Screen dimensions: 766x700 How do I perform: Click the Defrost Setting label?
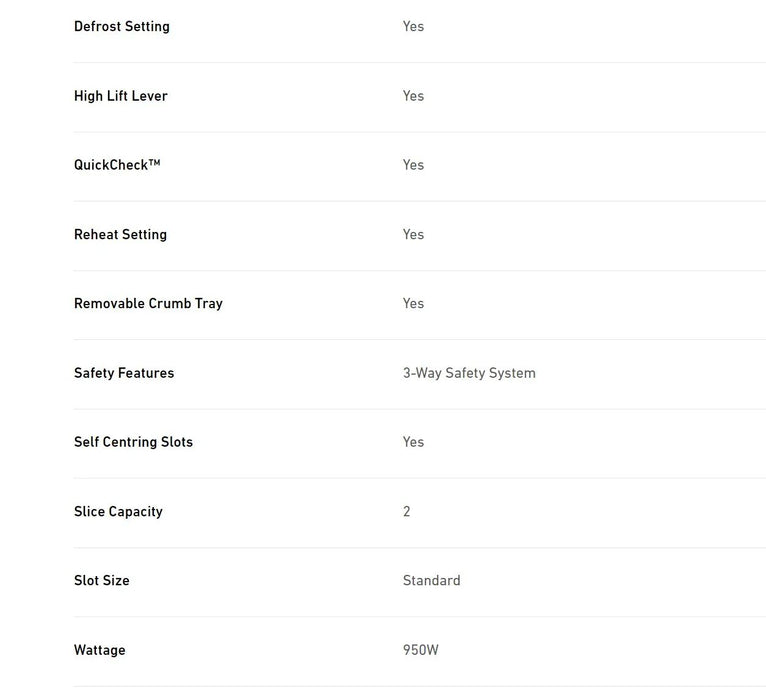[x=121, y=27]
